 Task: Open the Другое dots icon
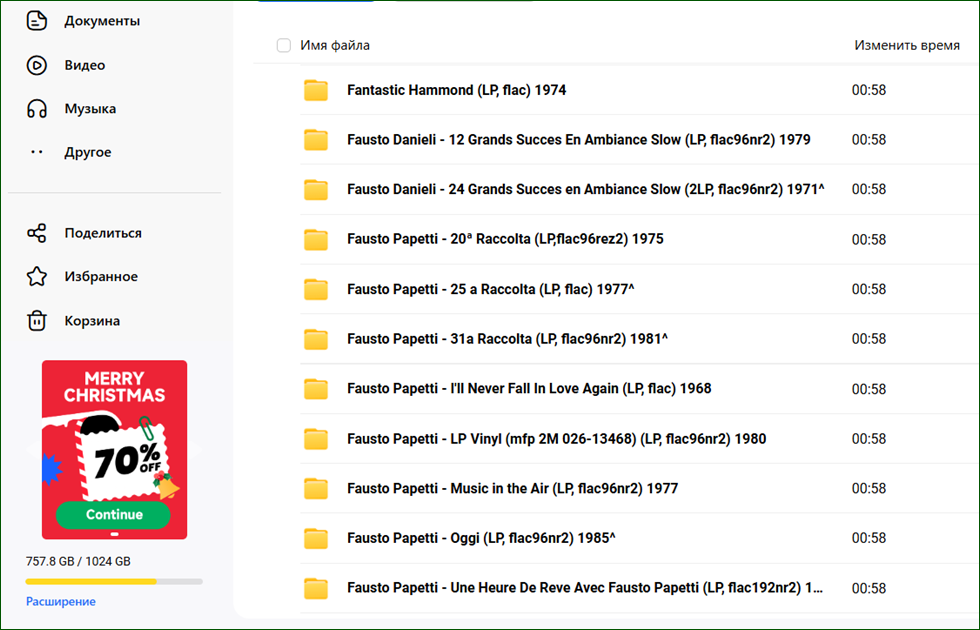click(36, 152)
